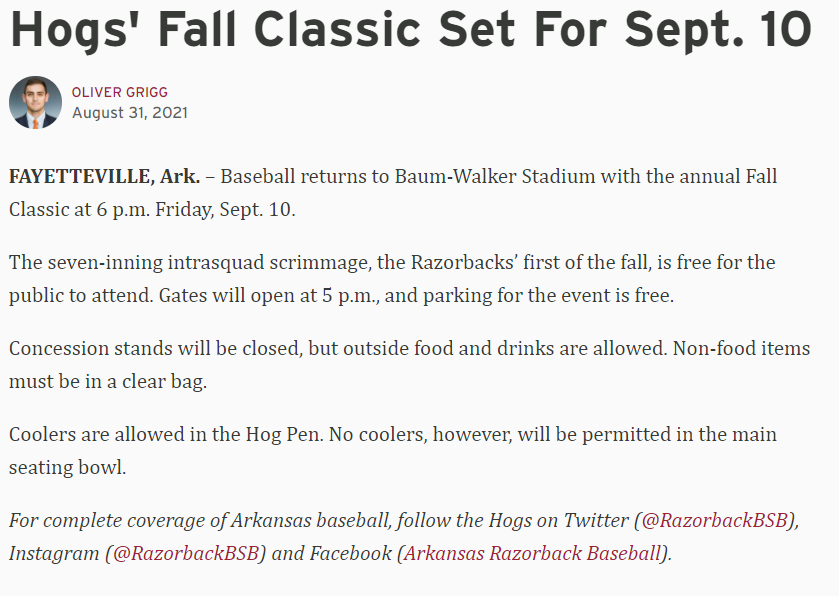The width and height of the screenshot is (839, 596).
Task: Open the Instagram @RazorbackBSB link
Action: [x=185, y=553]
